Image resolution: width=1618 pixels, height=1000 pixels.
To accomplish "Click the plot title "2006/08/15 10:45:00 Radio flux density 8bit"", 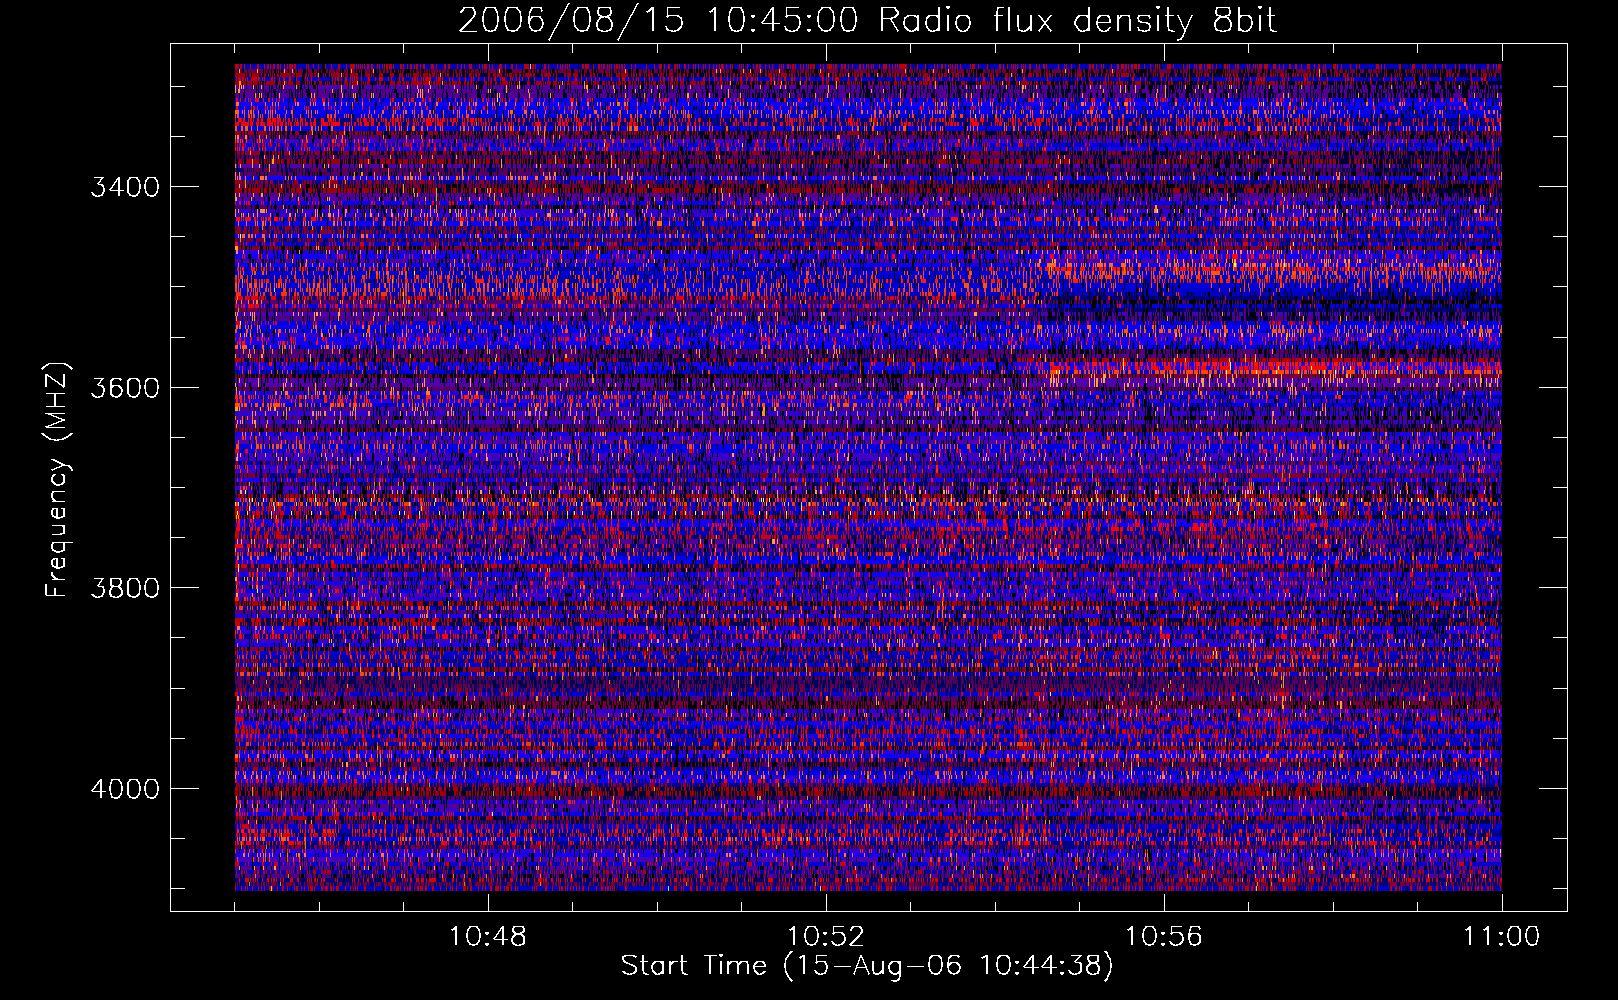I will (867, 20).
